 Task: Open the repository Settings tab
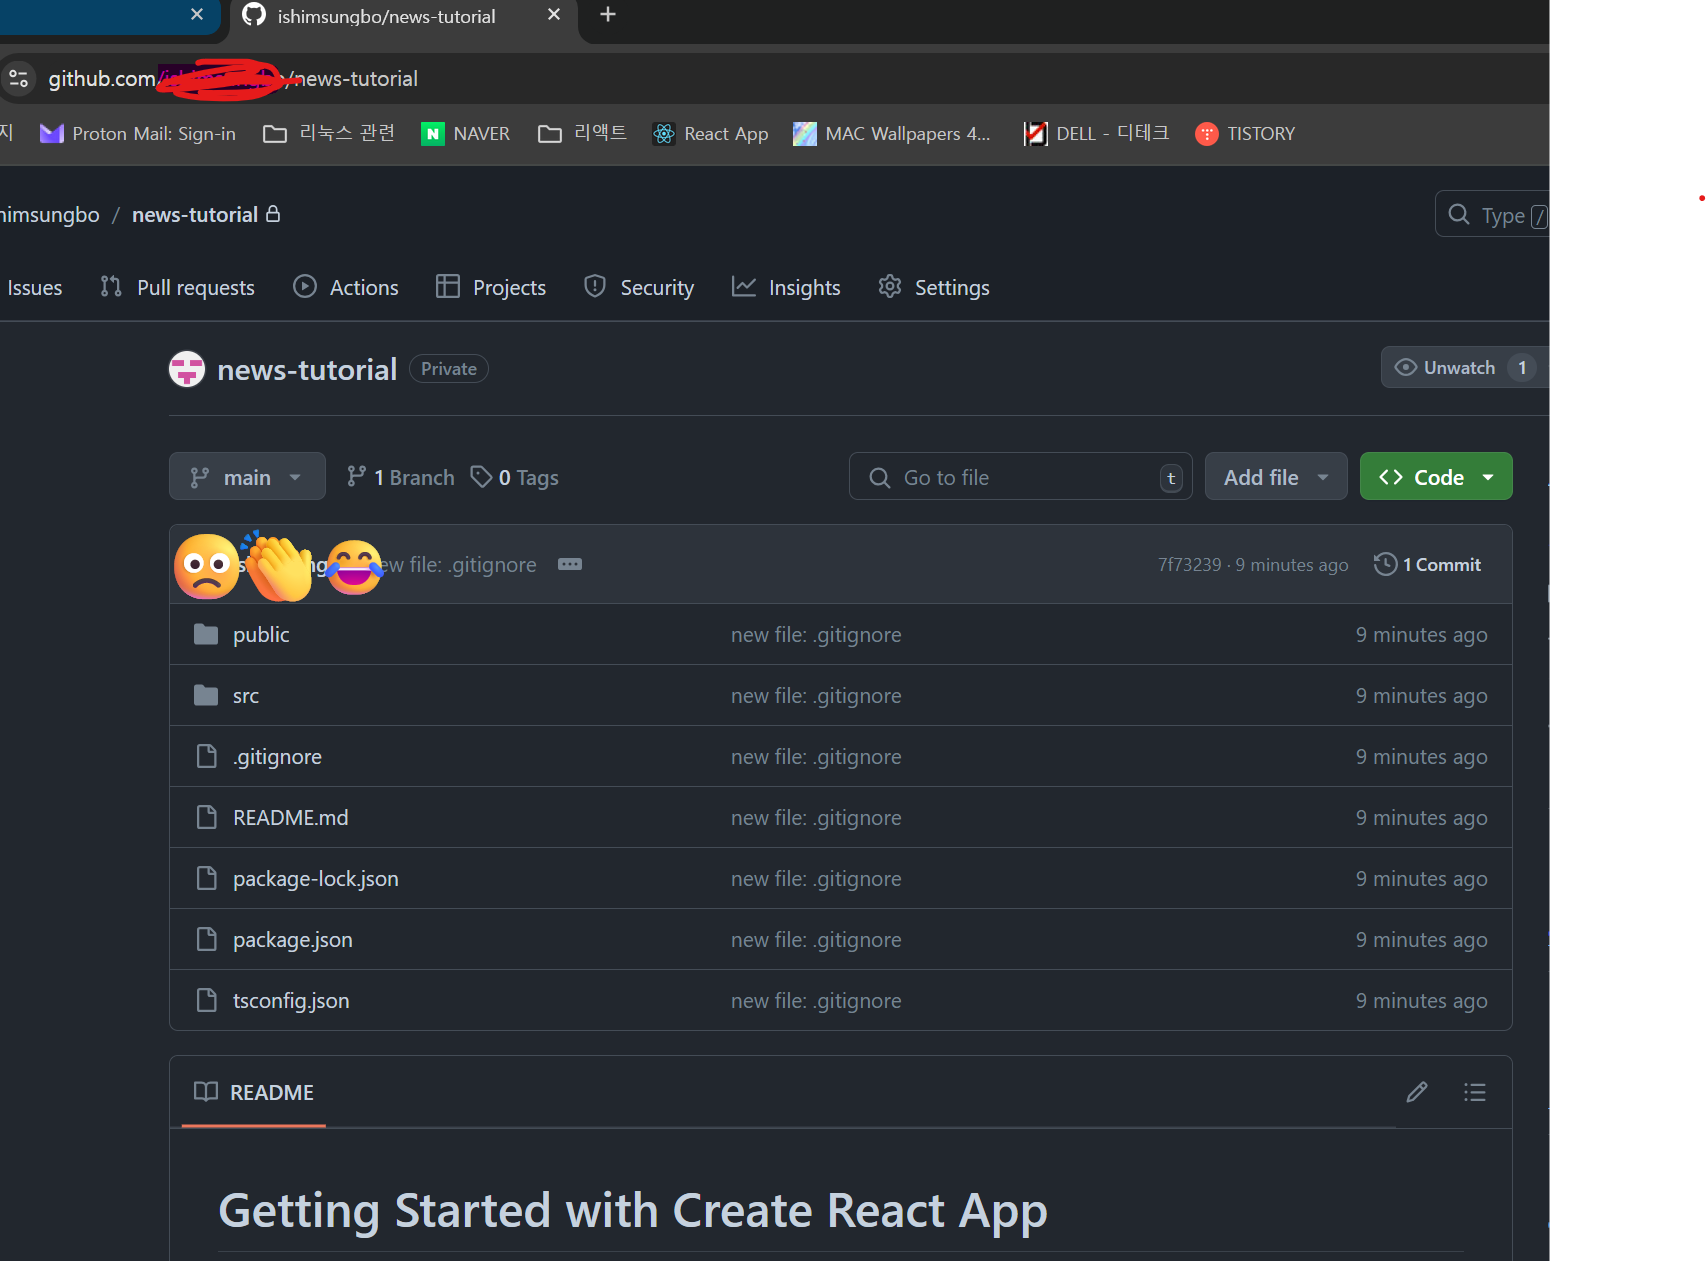pyautogui.click(x=934, y=288)
